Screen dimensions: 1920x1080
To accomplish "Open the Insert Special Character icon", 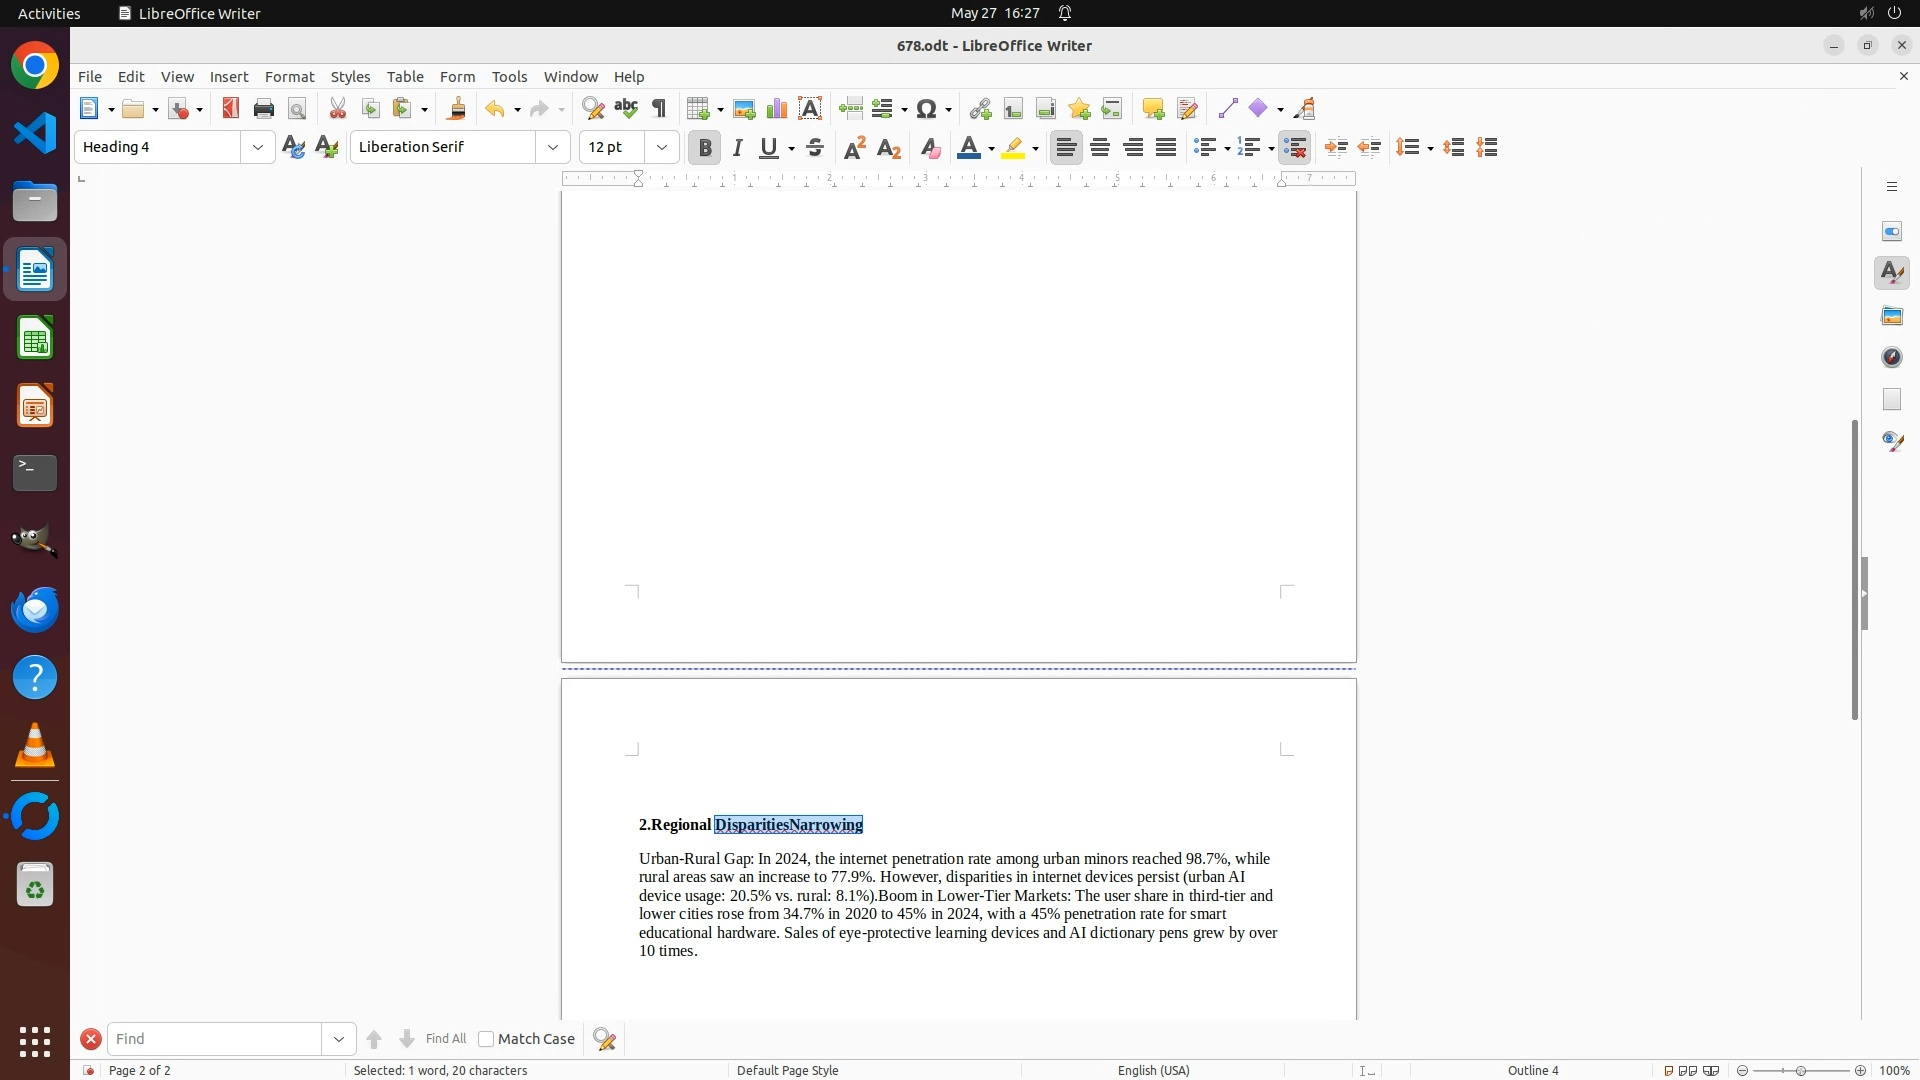I will (x=927, y=109).
